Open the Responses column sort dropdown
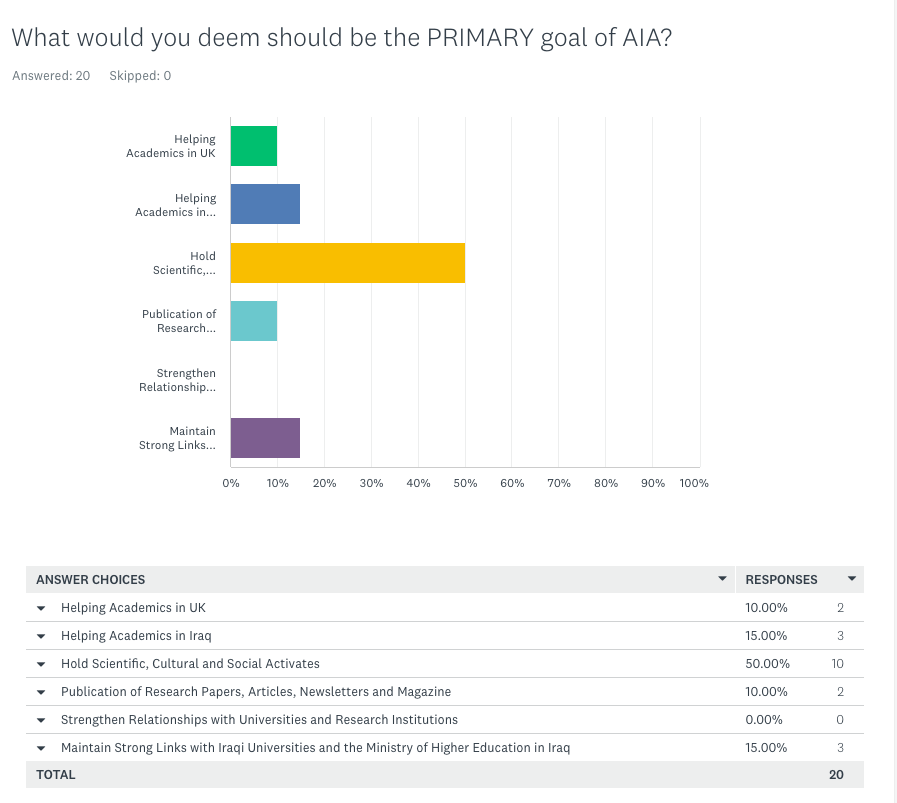This screenshot has width=897, height=803. pyautogui.click(x=852, y=579)
